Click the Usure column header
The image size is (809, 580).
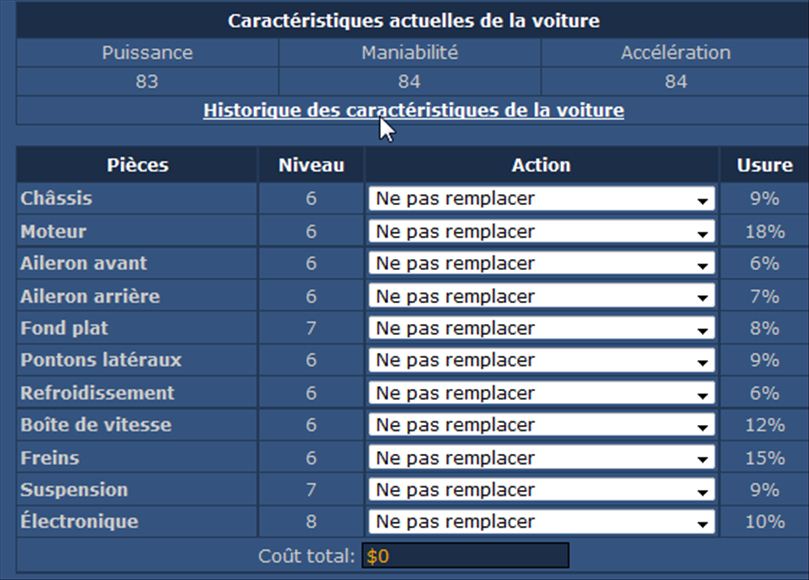[x=765, y=165]
